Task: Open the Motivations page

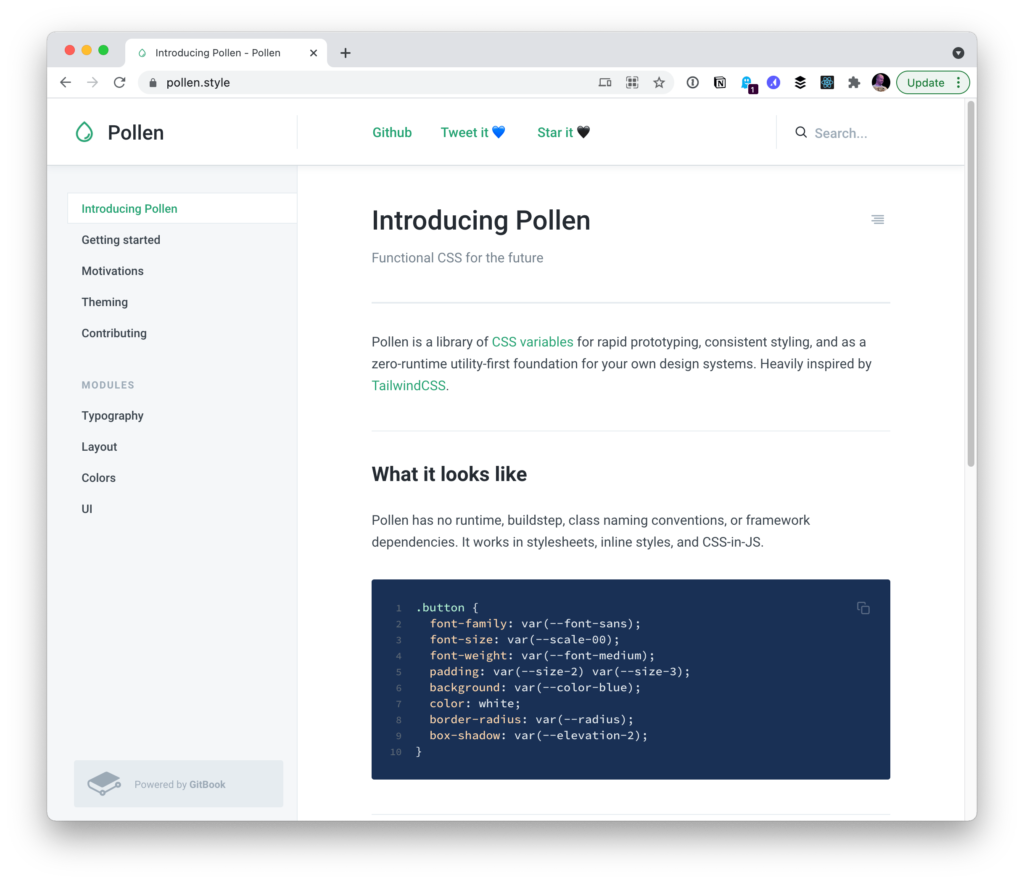Action: [x=112, y=271]
